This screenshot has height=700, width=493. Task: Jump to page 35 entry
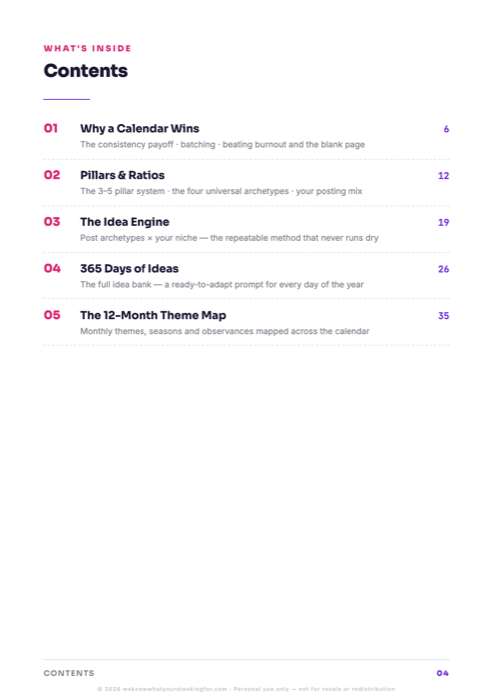coord(443,316)
